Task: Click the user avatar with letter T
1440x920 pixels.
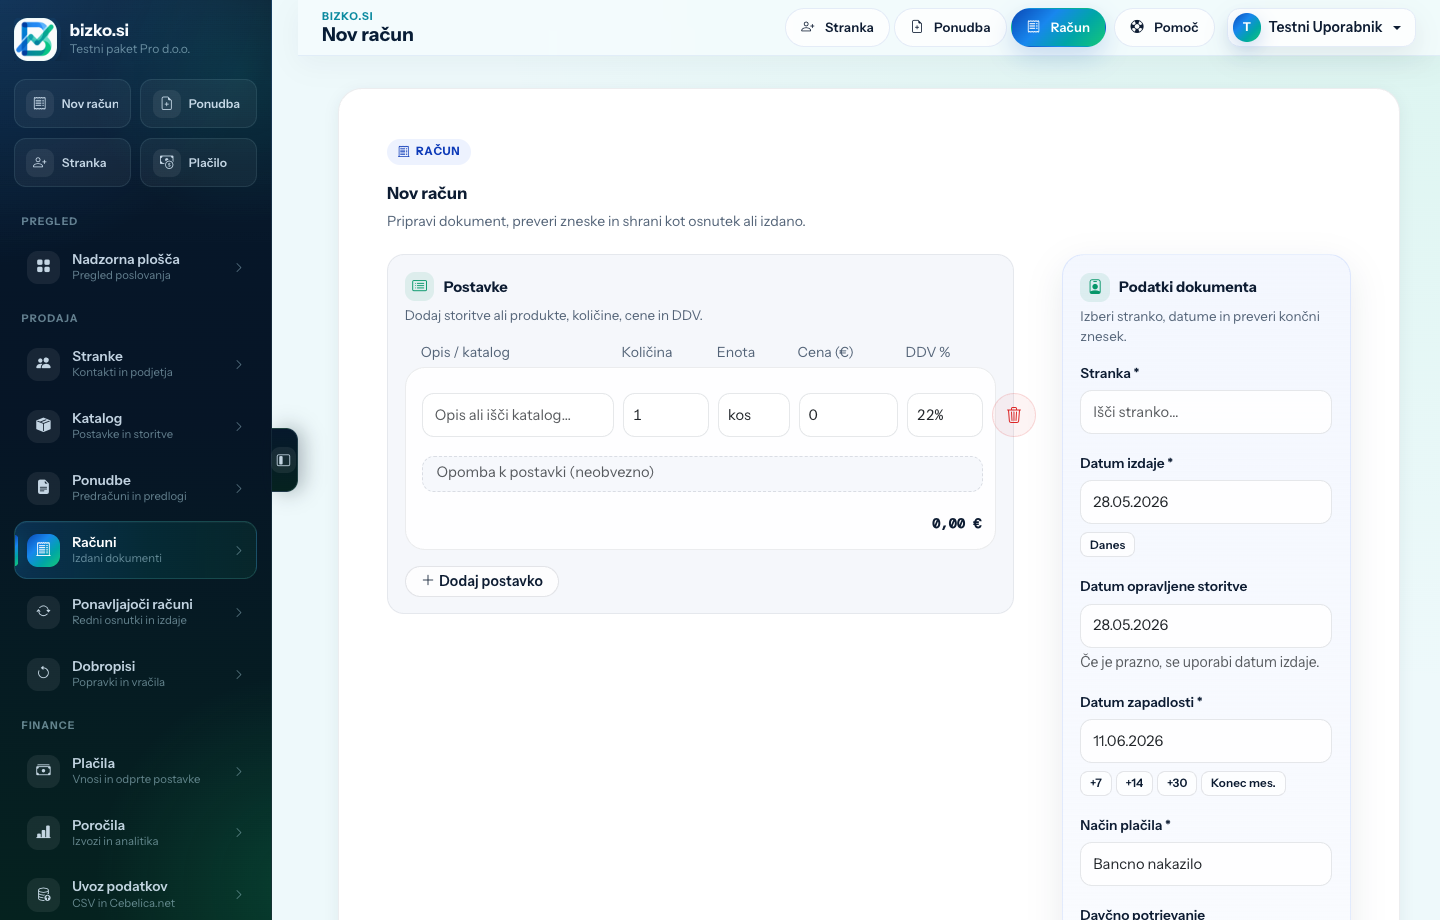Action: (x=1246, y=27)
